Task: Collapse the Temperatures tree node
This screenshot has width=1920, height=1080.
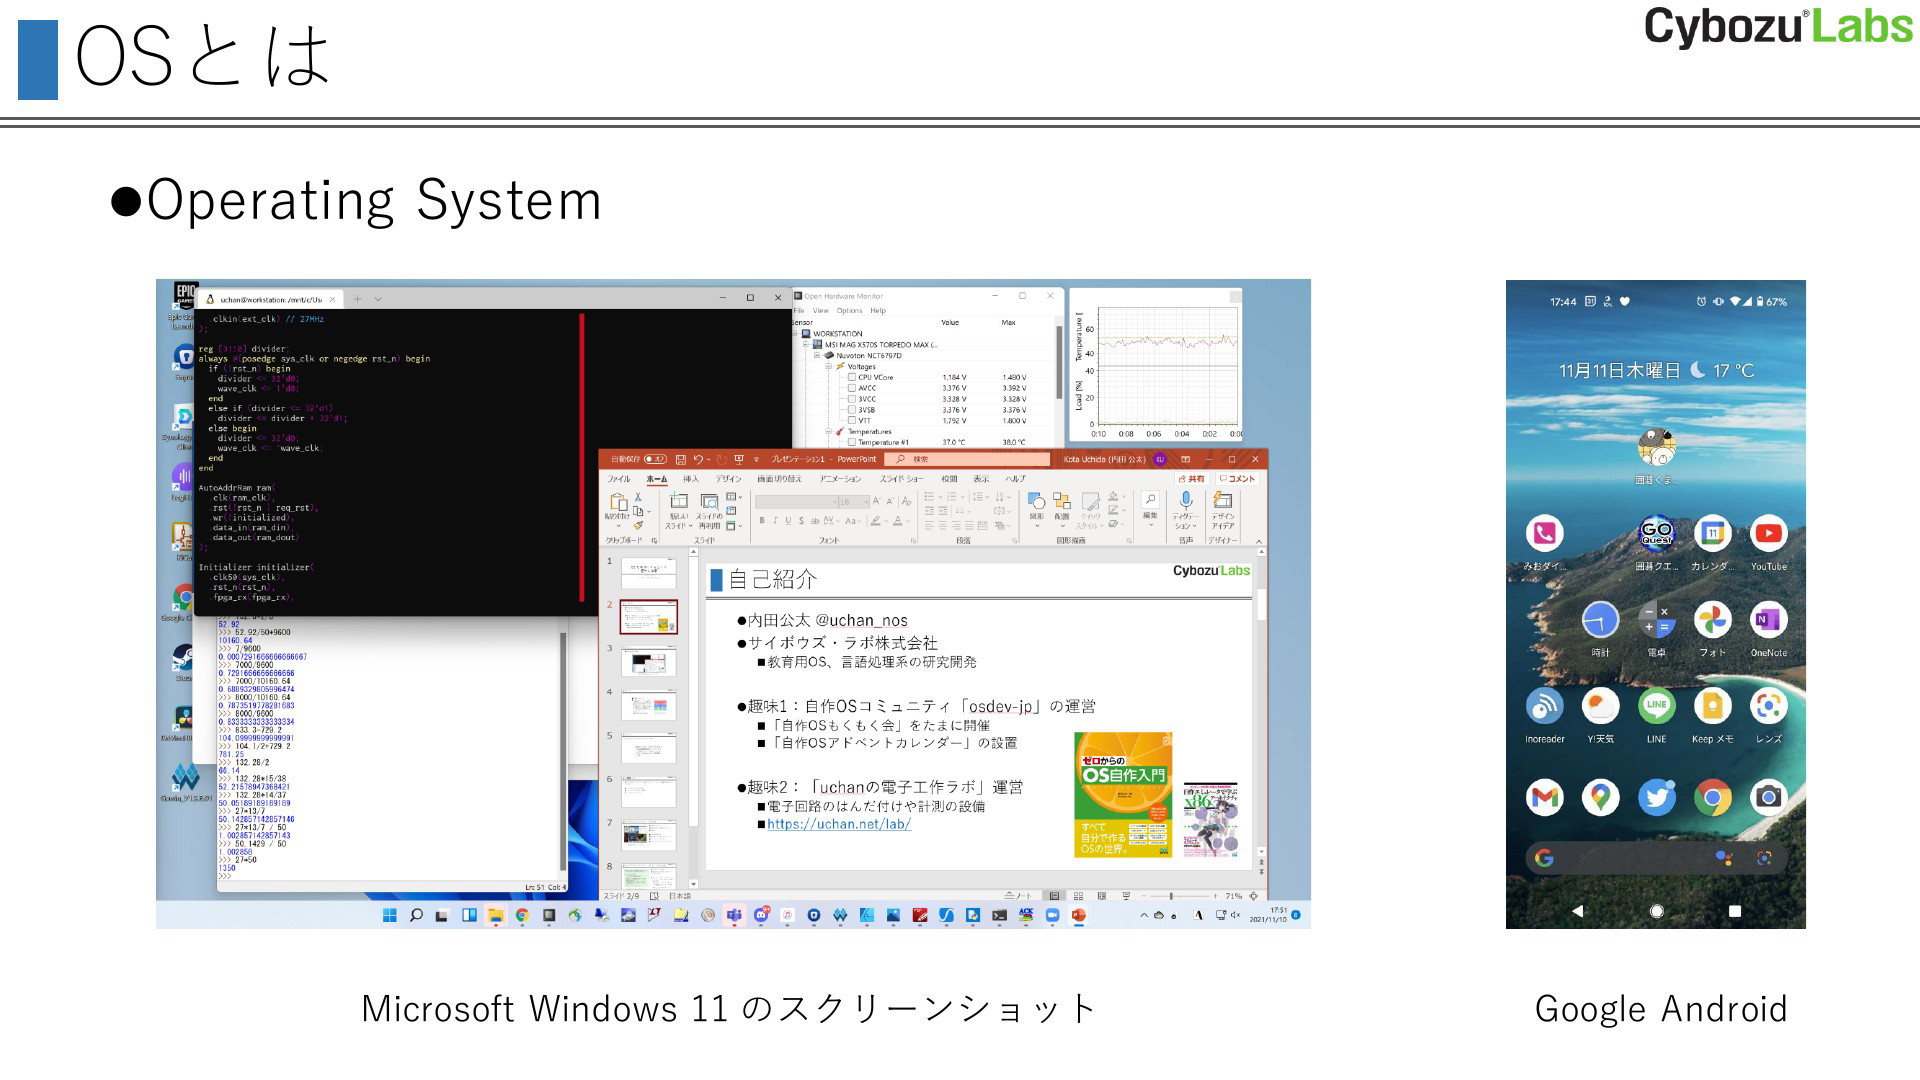Action: 828,432
